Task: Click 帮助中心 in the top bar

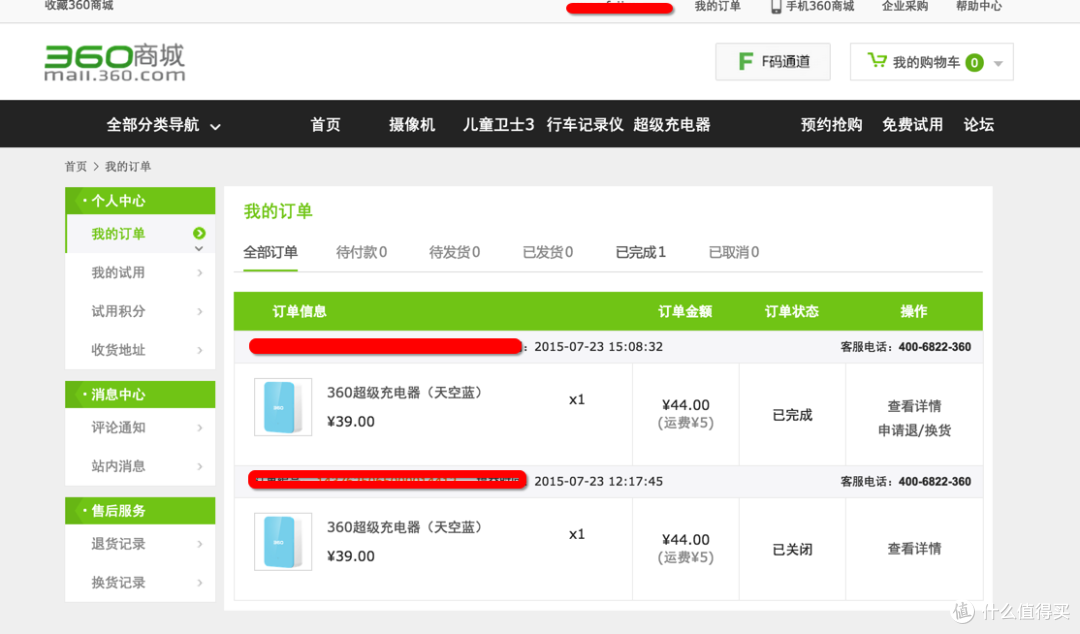Action: (x=979, y=6)
